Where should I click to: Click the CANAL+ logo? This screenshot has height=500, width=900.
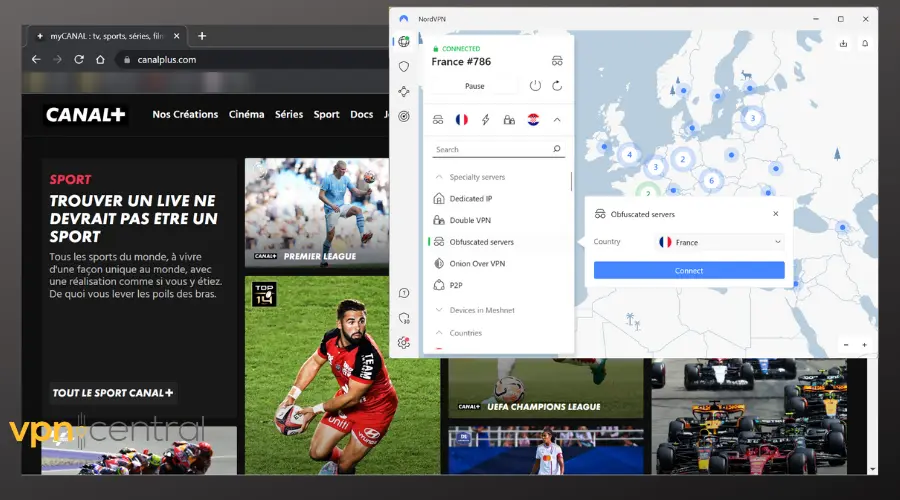[85, 115]
